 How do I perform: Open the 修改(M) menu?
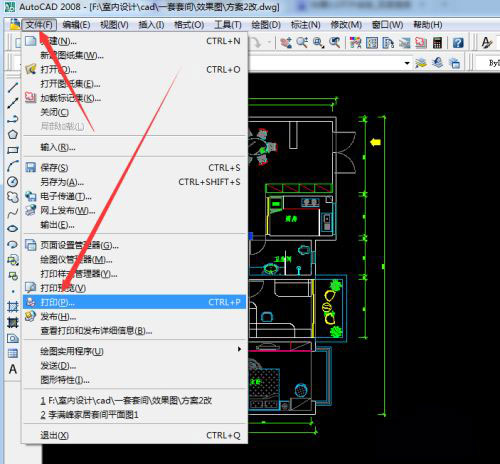click(x=346, y=25)
